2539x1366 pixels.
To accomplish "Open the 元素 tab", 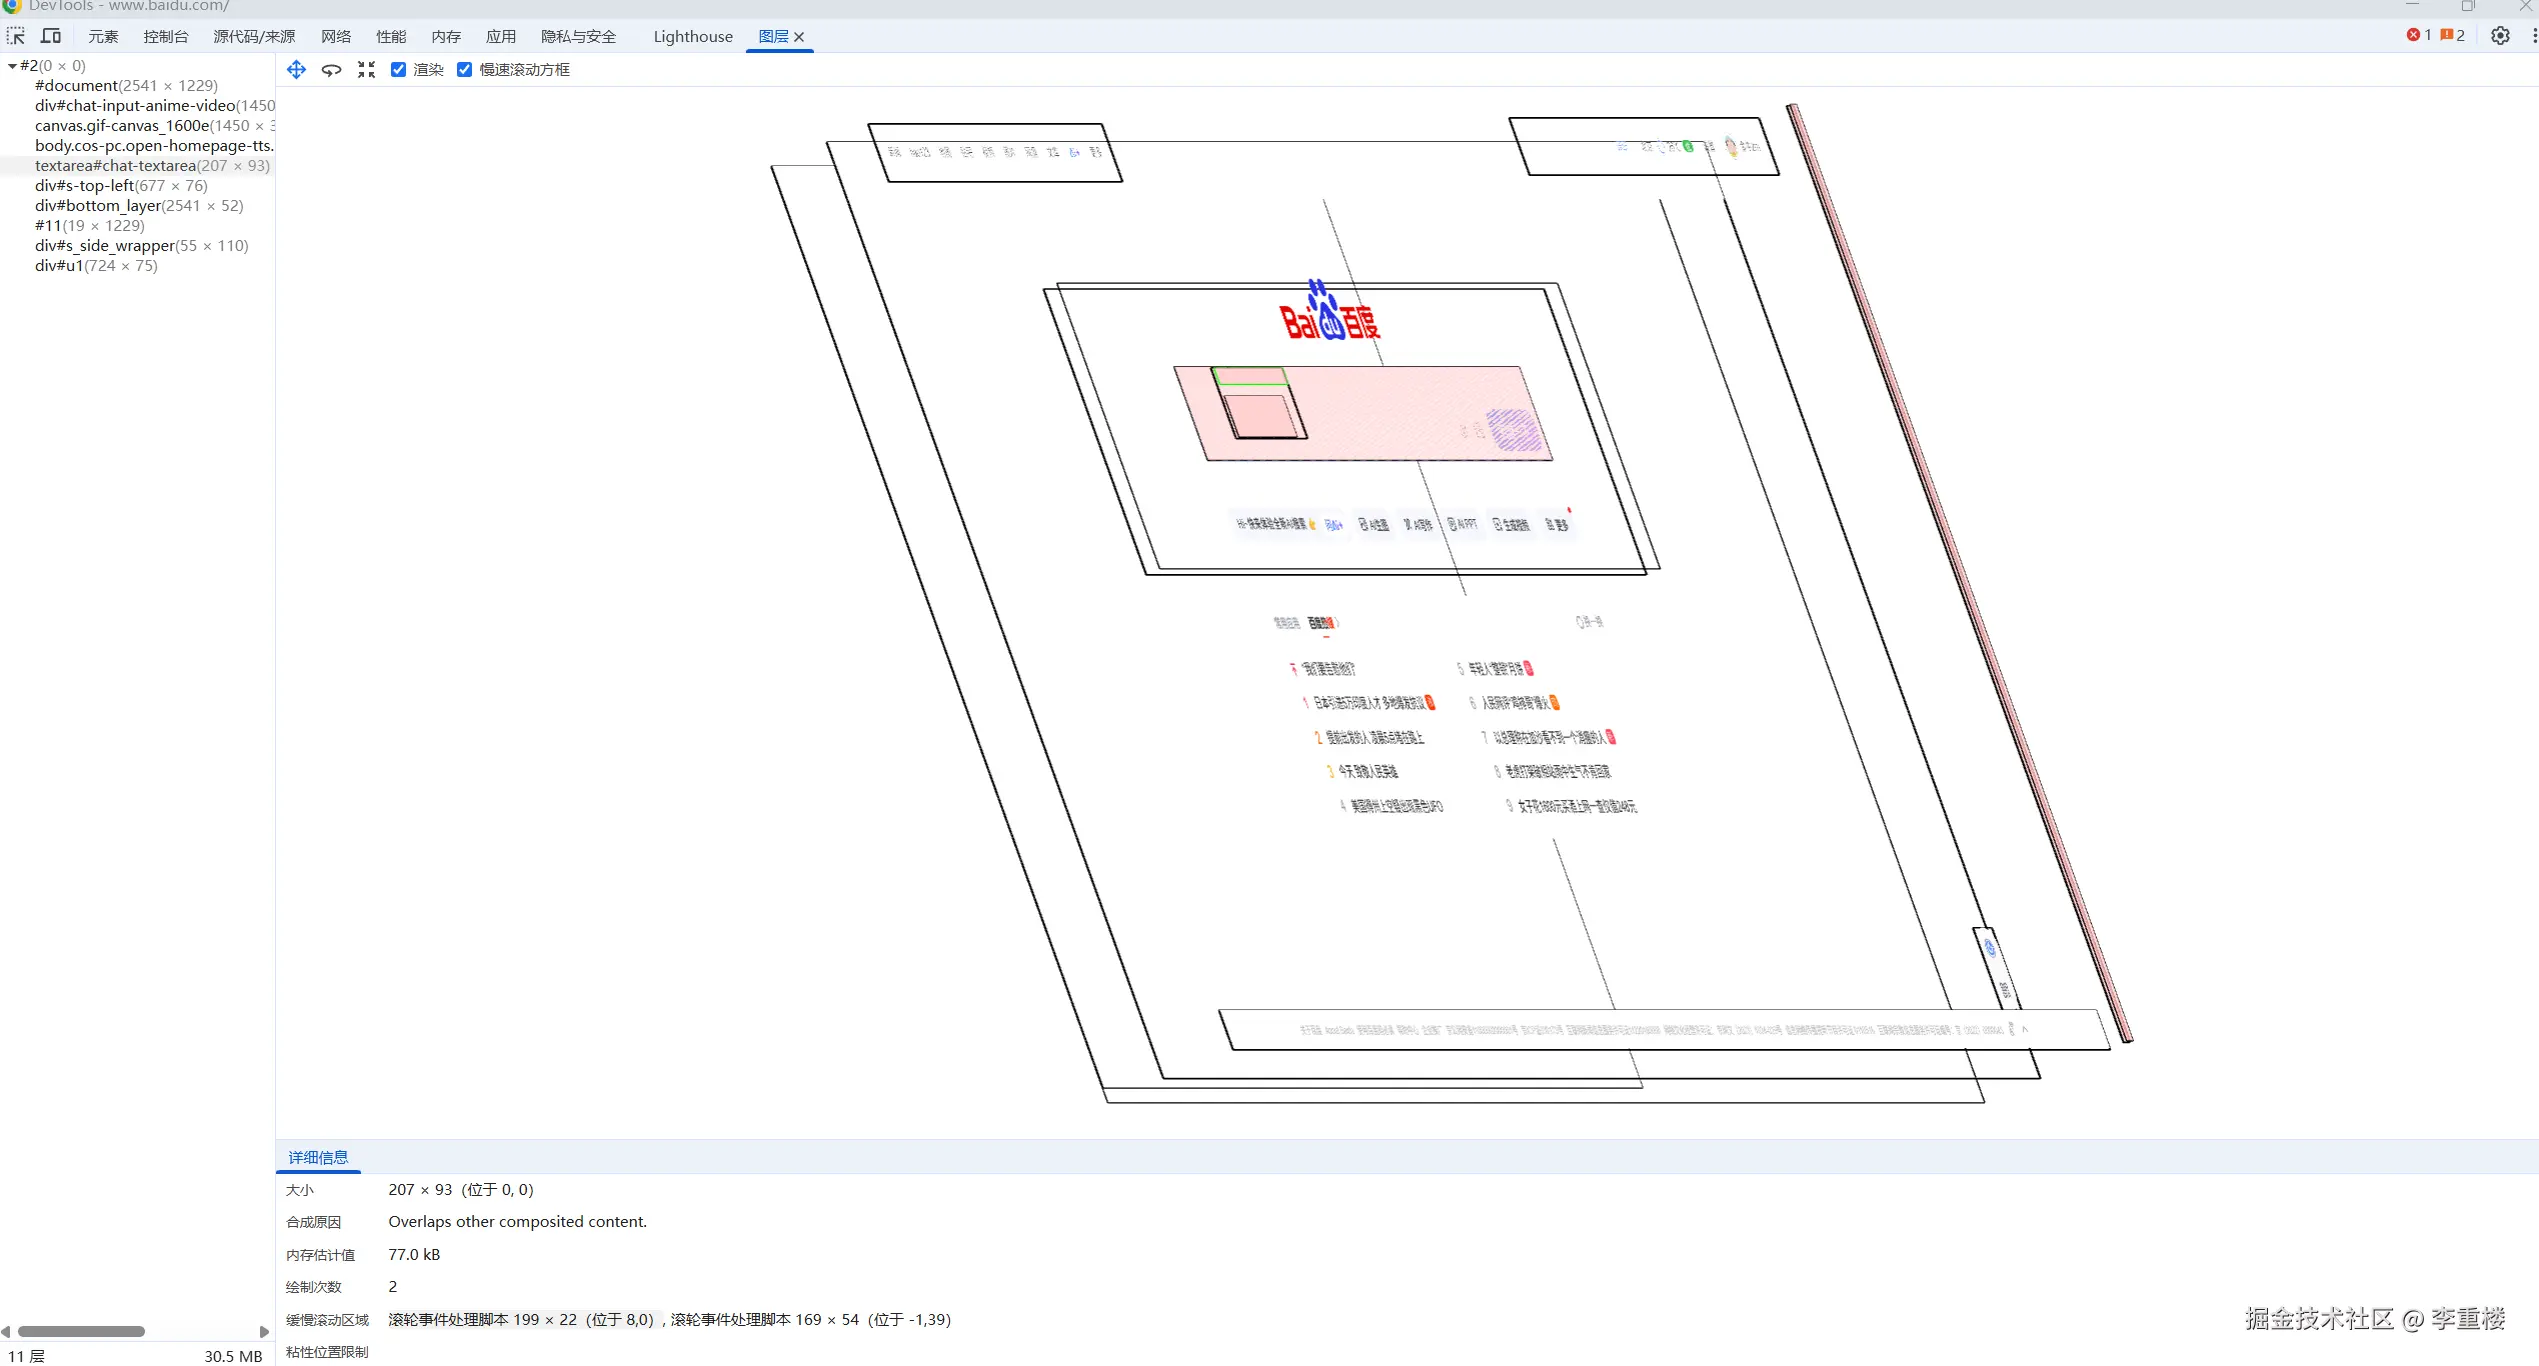I will 103,36.
